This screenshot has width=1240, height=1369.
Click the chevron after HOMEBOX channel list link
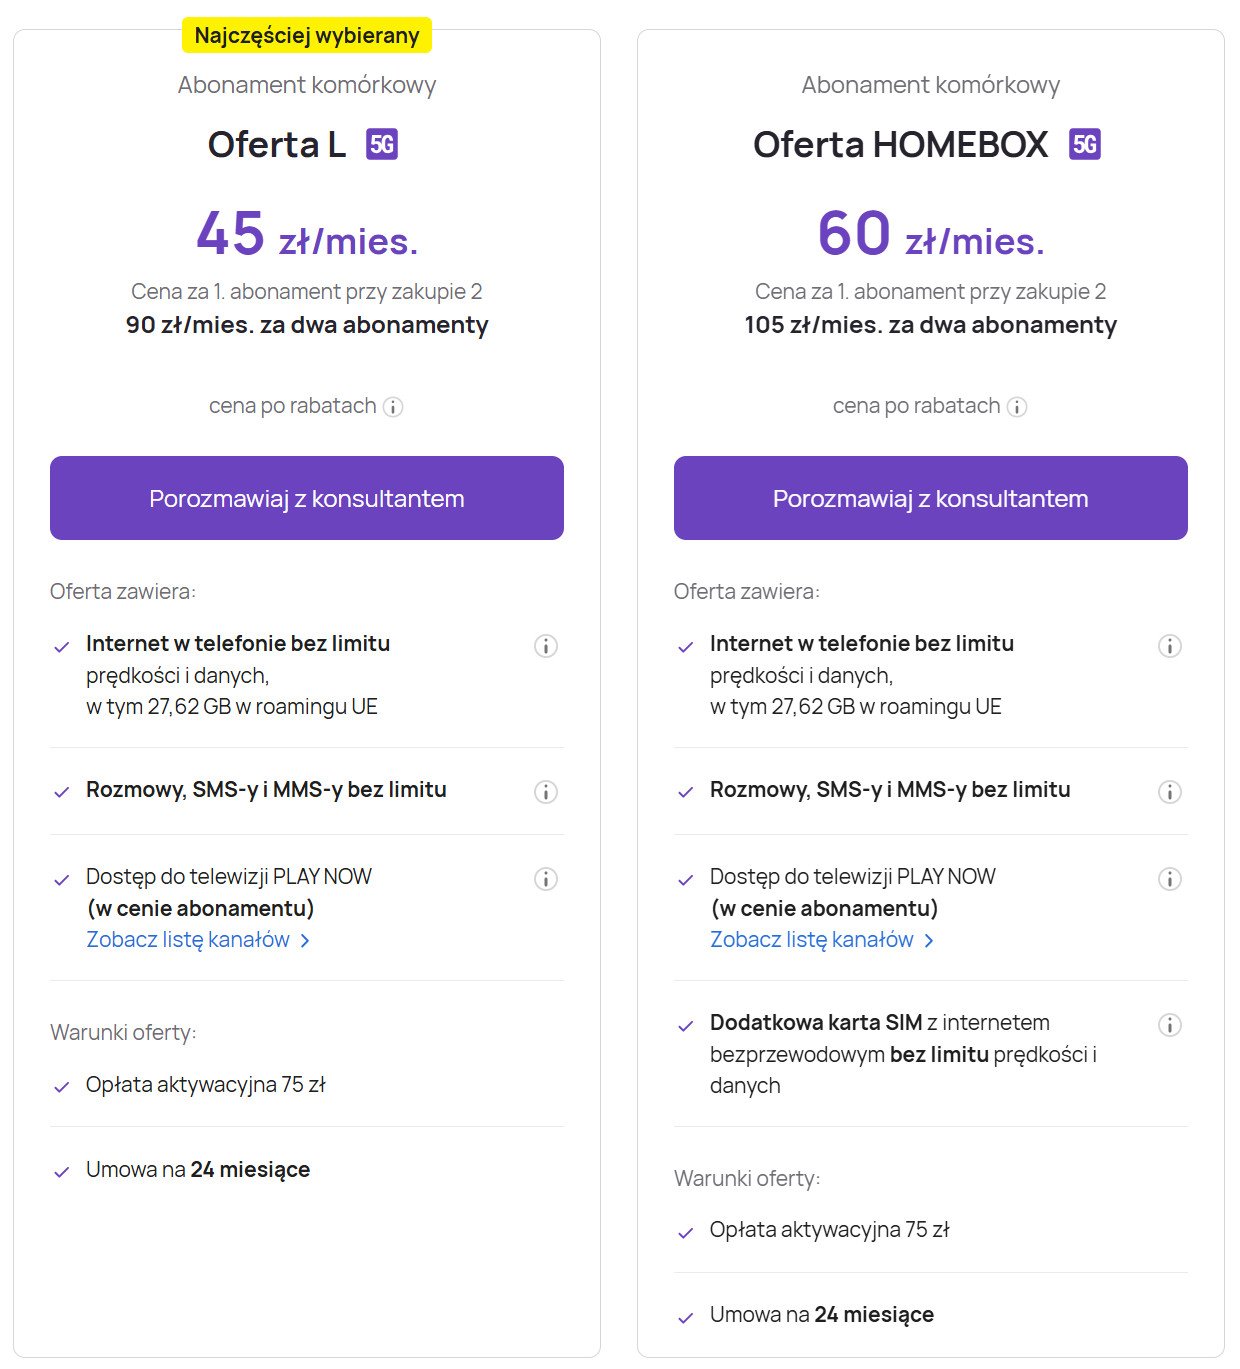click(x=929, y=941)
